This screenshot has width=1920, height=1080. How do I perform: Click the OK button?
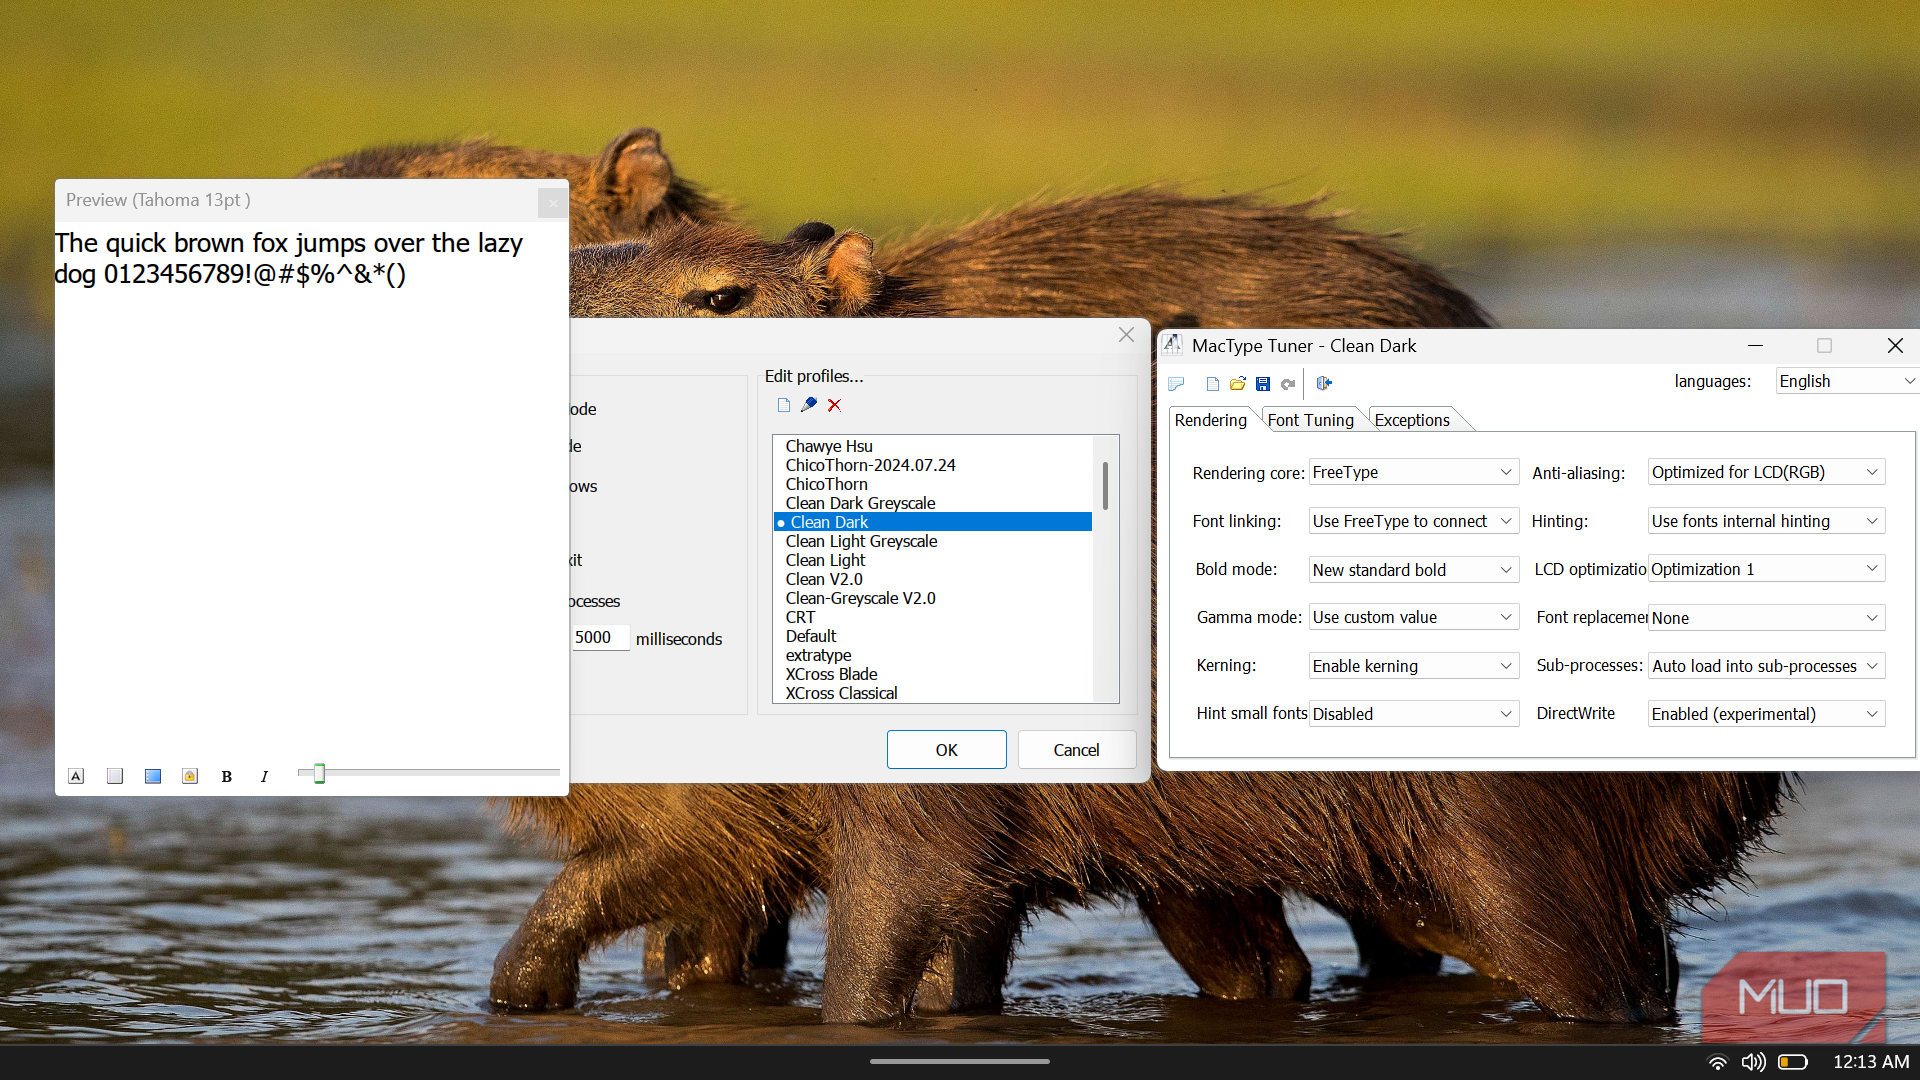tap(946, 750)
